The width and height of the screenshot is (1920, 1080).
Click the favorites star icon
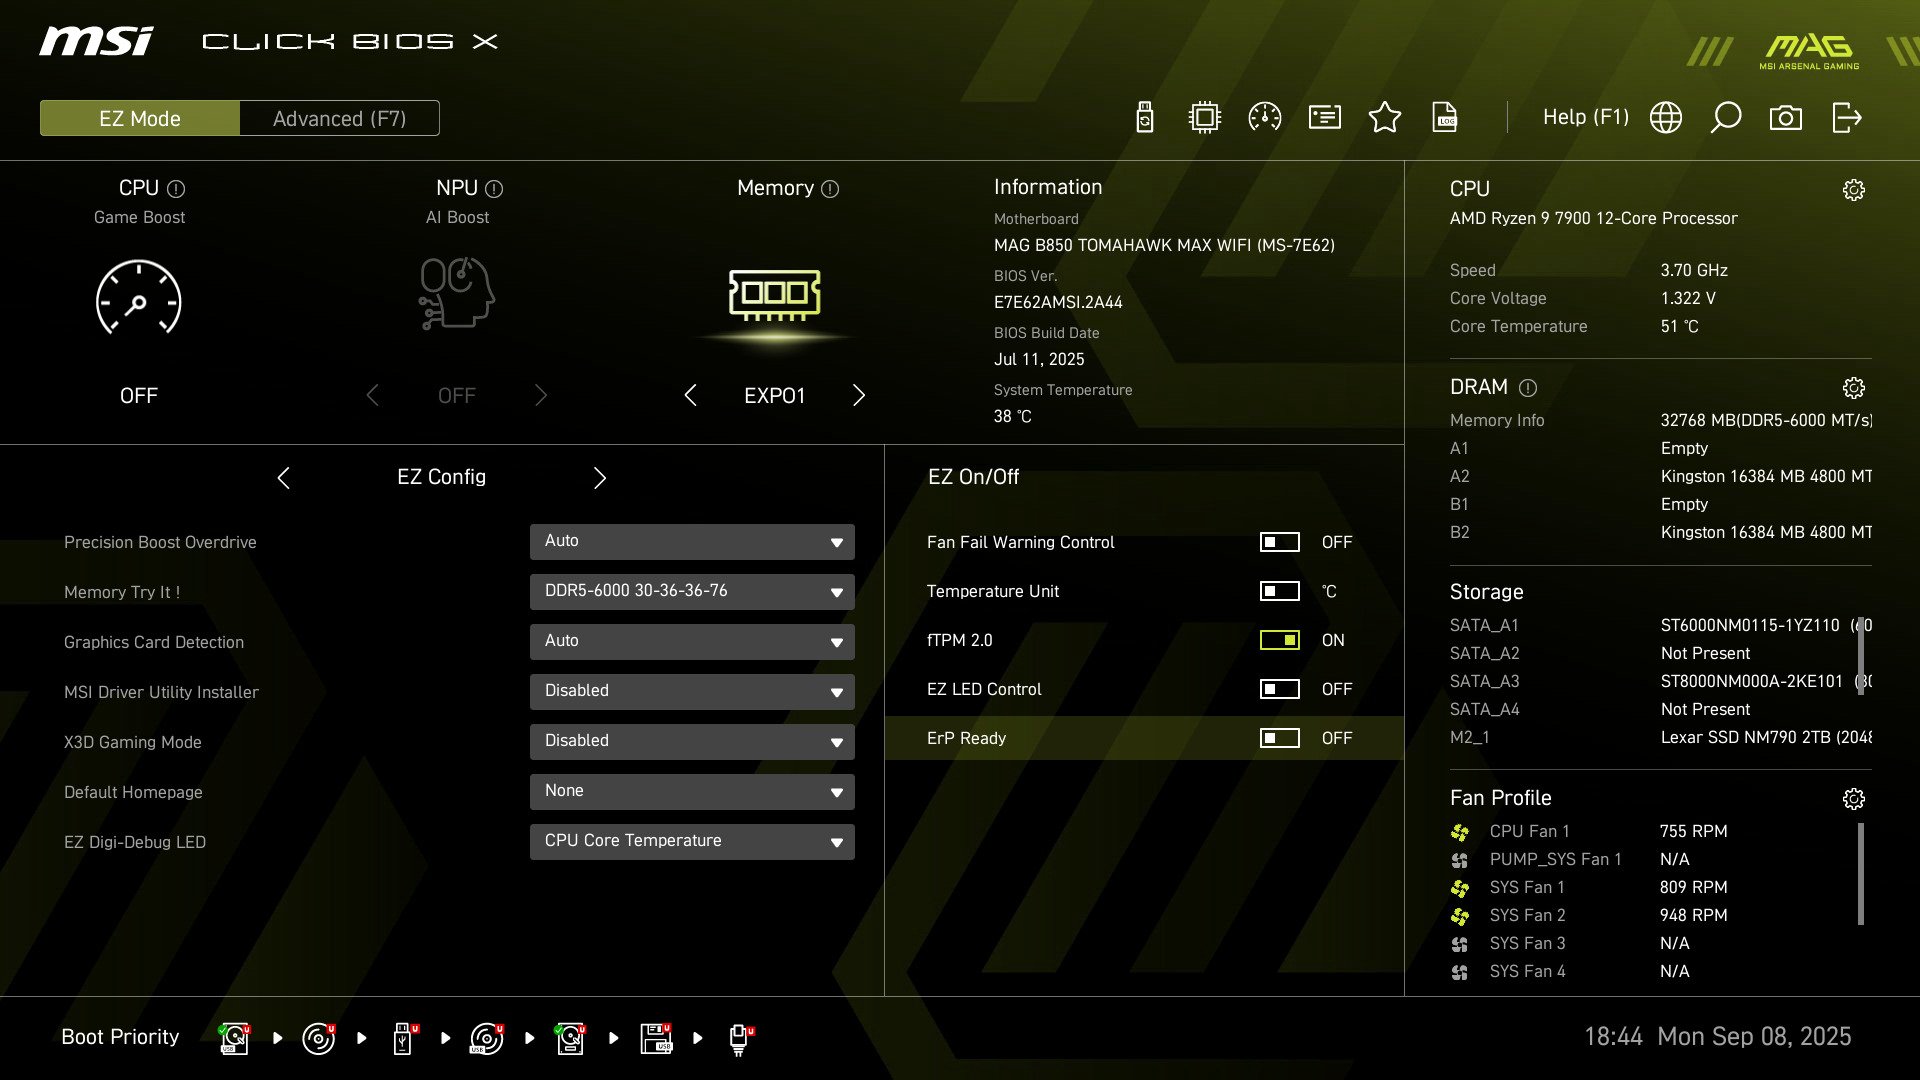(x=1384, y=118)
